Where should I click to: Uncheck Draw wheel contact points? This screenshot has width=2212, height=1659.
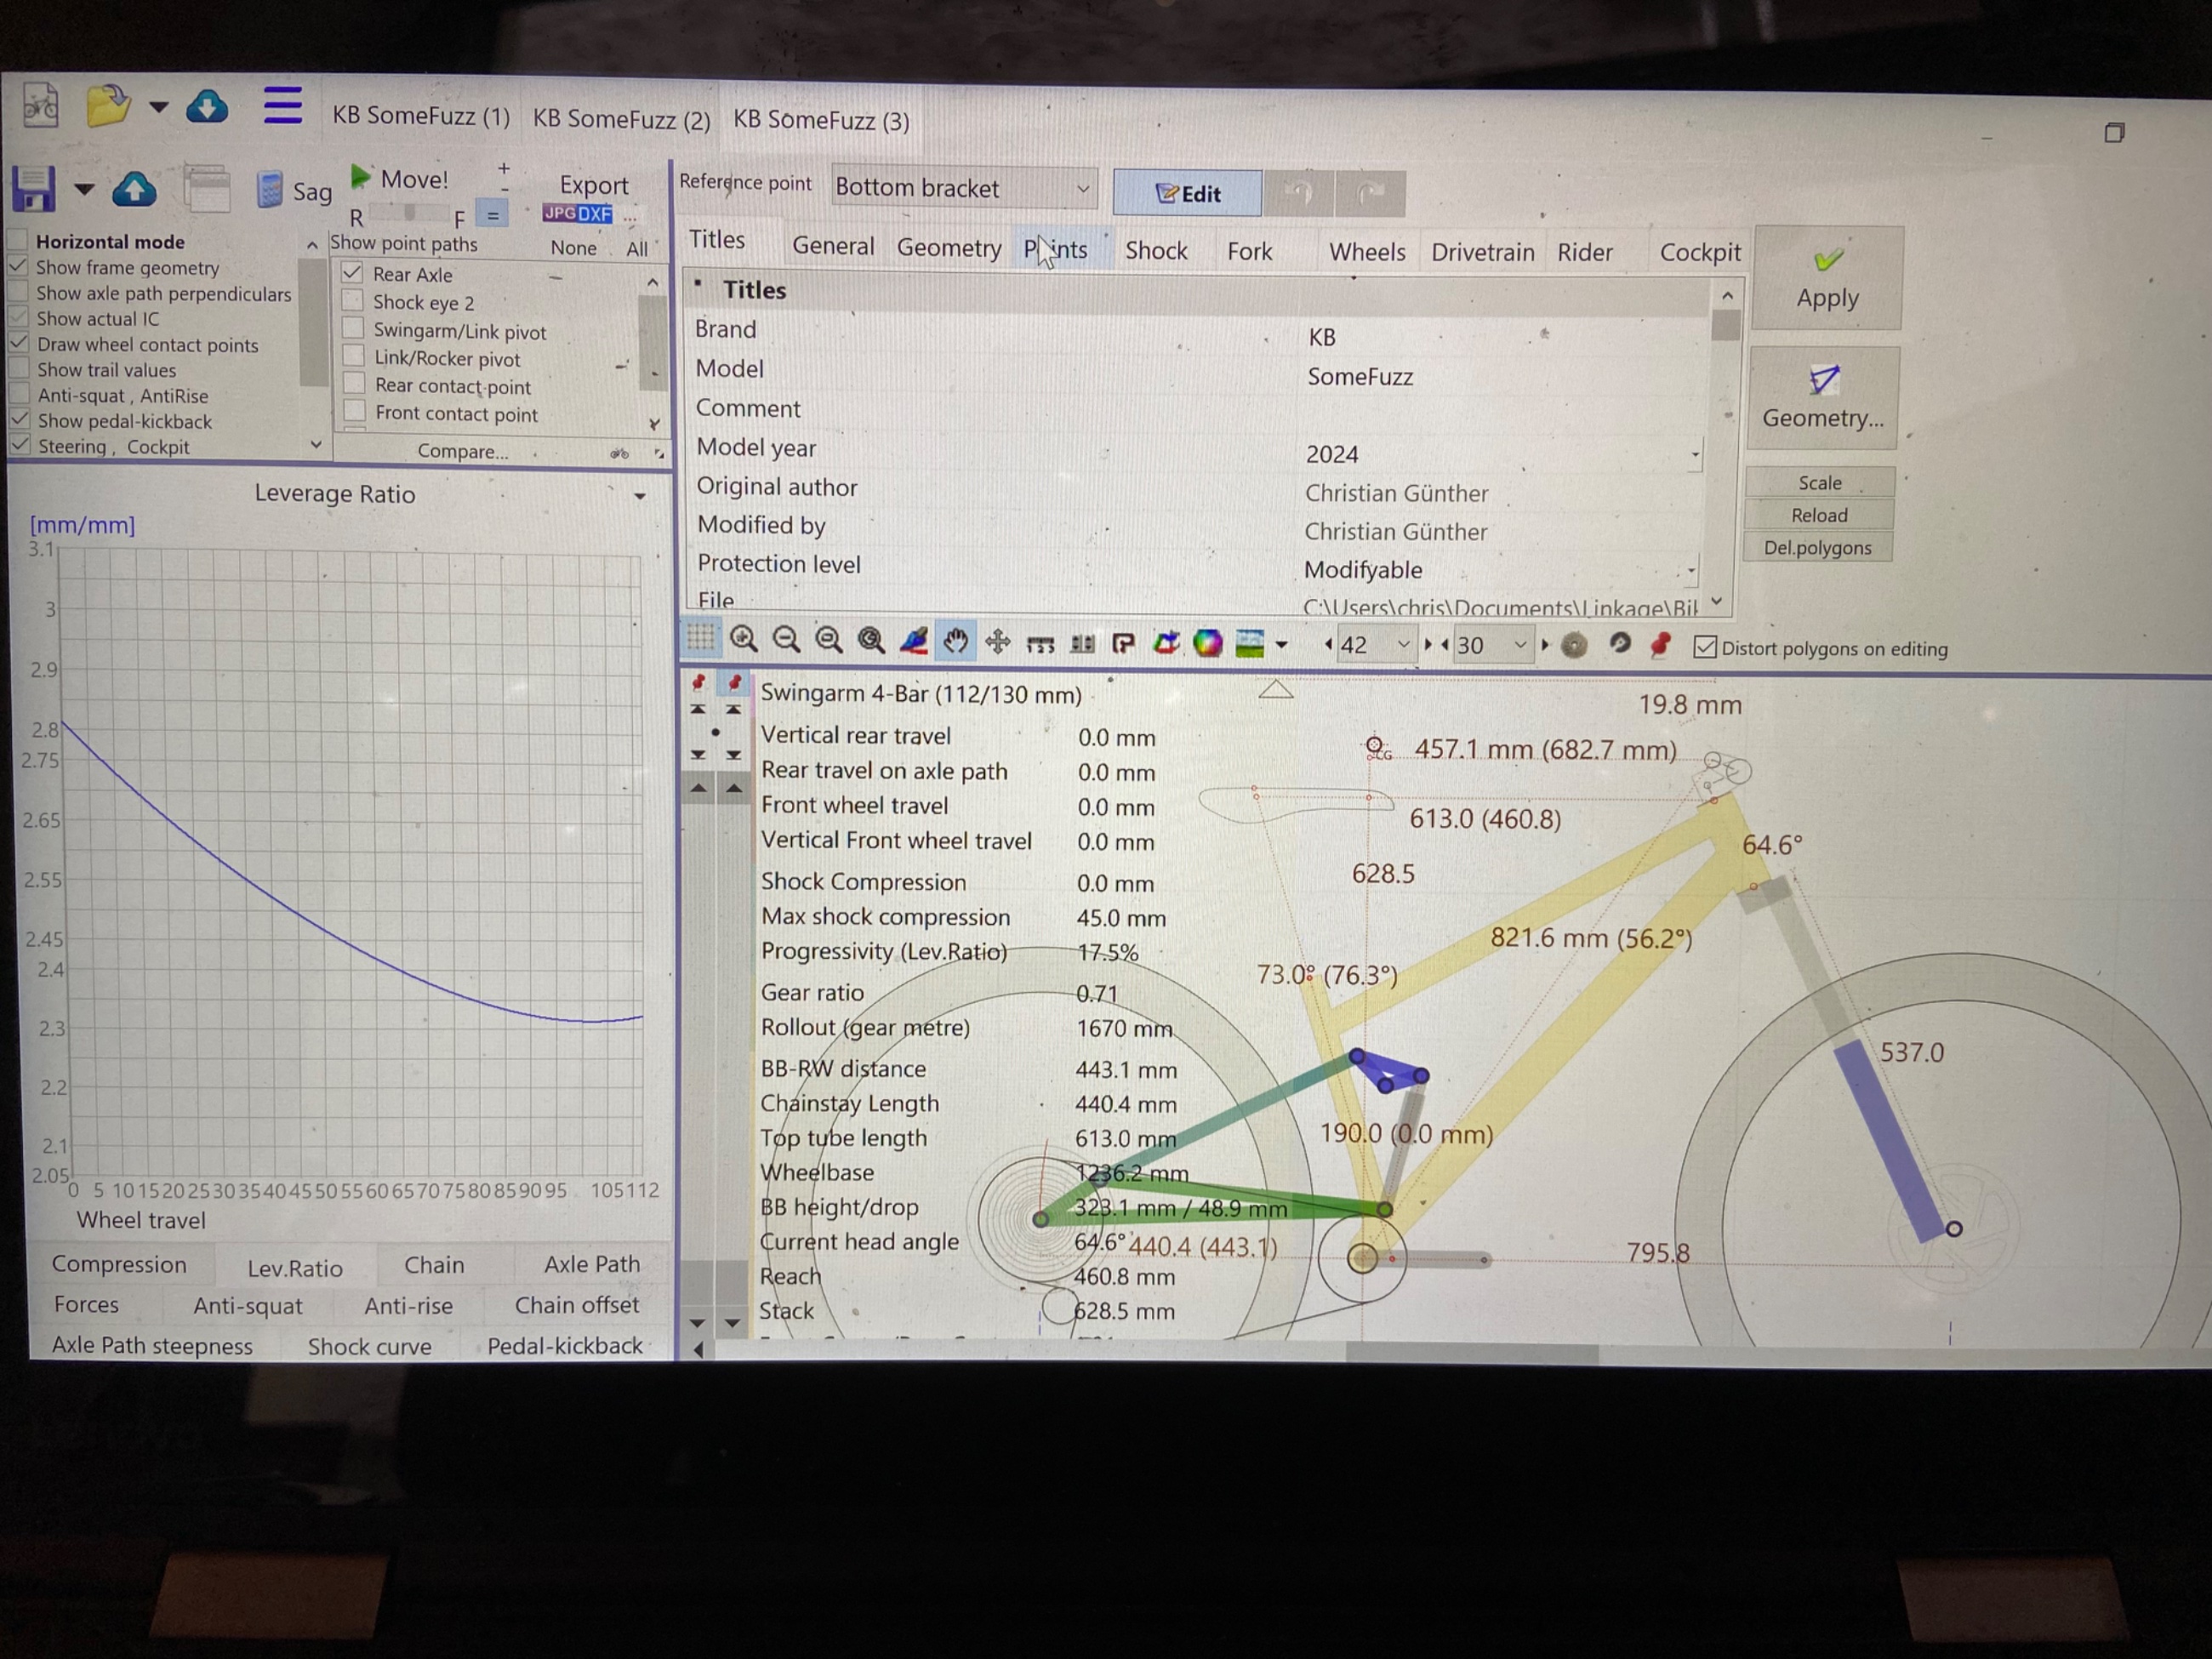tap(18, 343)
